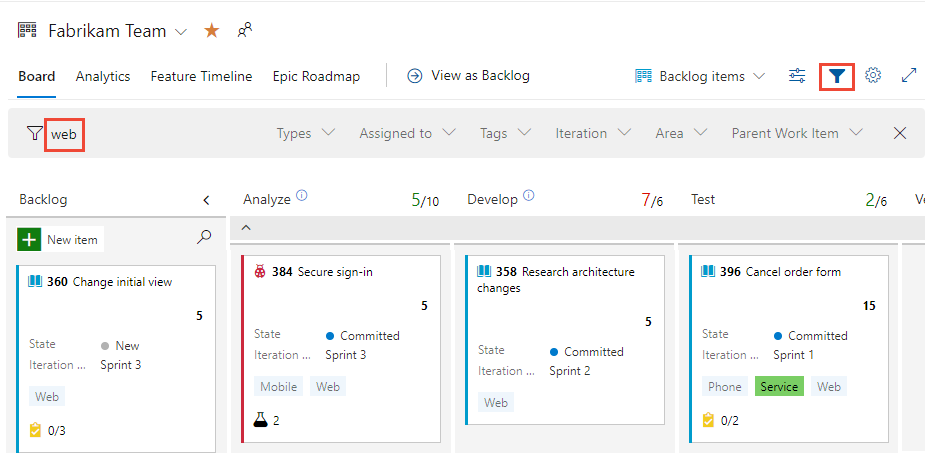Open the Backlog column search magnifier
The height and width of the screenshot is (453, 925).
click(204, 237)
